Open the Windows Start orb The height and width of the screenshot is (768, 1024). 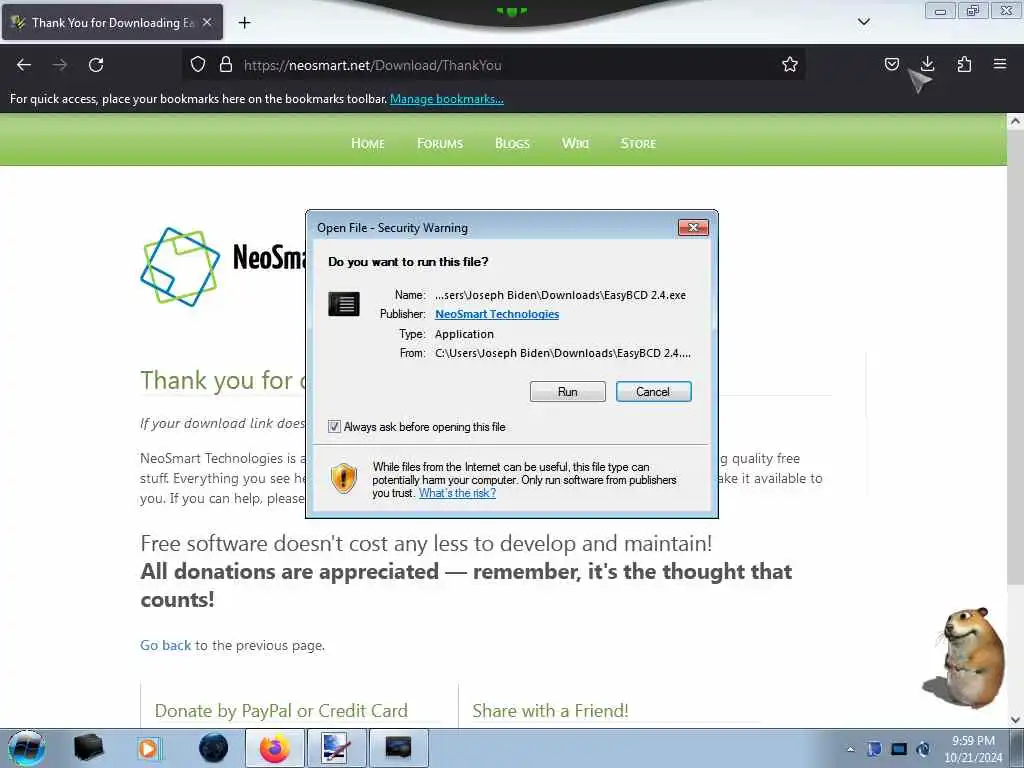[x=27, y=748]
